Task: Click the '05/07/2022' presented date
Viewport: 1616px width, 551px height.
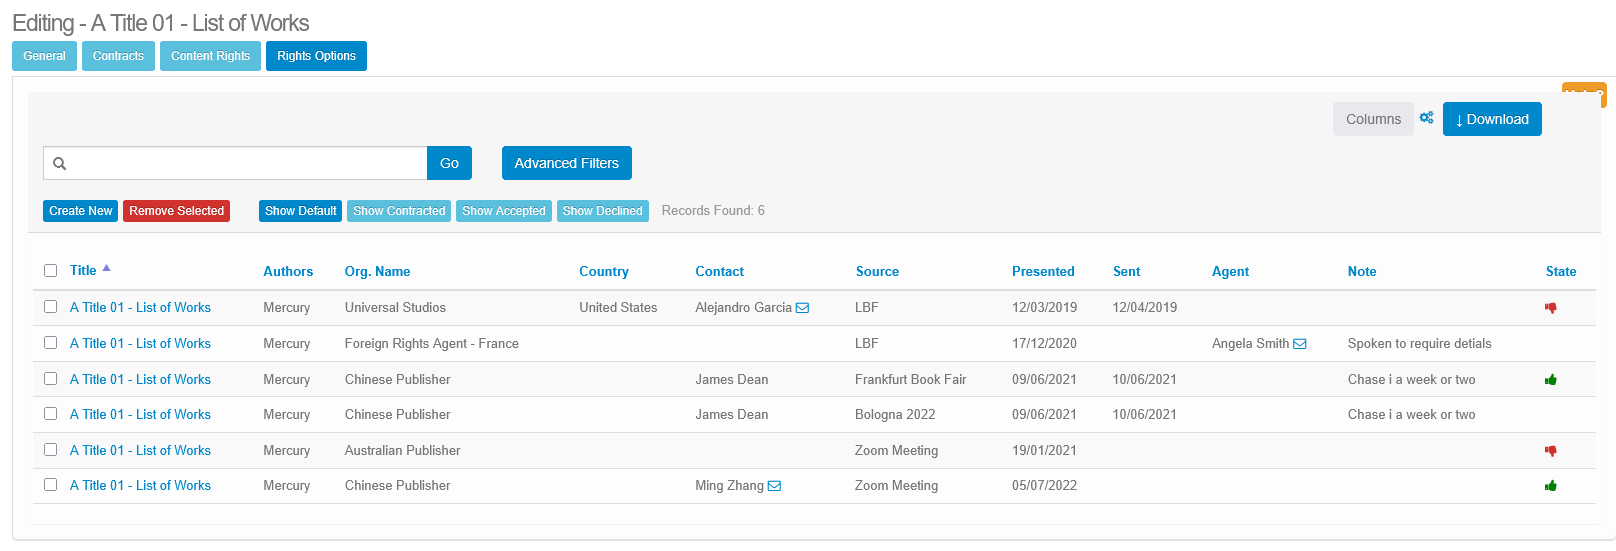Action: (x=1044, y=485)
